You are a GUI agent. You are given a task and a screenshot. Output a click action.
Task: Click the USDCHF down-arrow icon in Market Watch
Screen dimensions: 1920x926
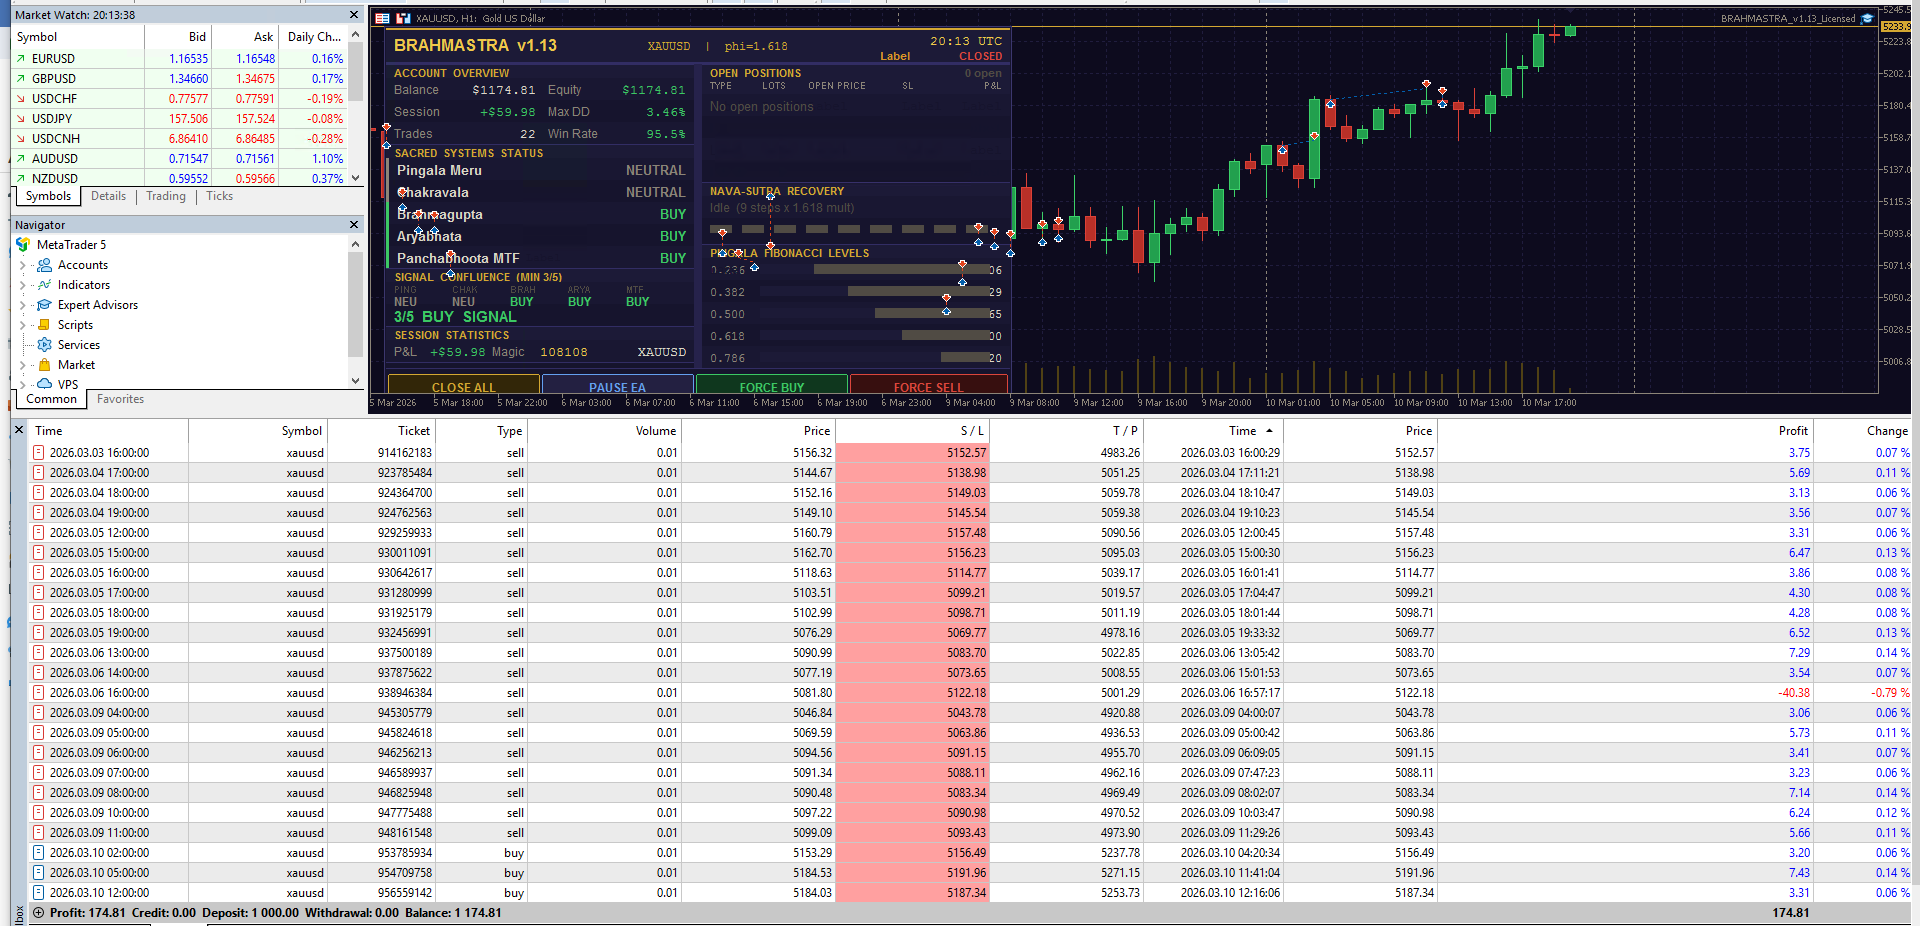[21, 99]
